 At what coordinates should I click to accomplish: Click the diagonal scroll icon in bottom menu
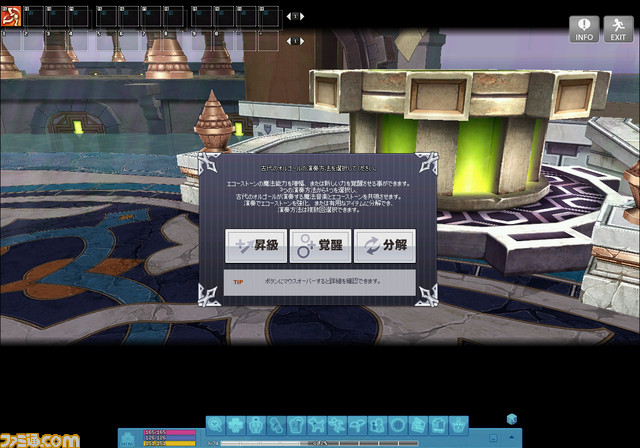pyautogui.click(x=276, y=425)
